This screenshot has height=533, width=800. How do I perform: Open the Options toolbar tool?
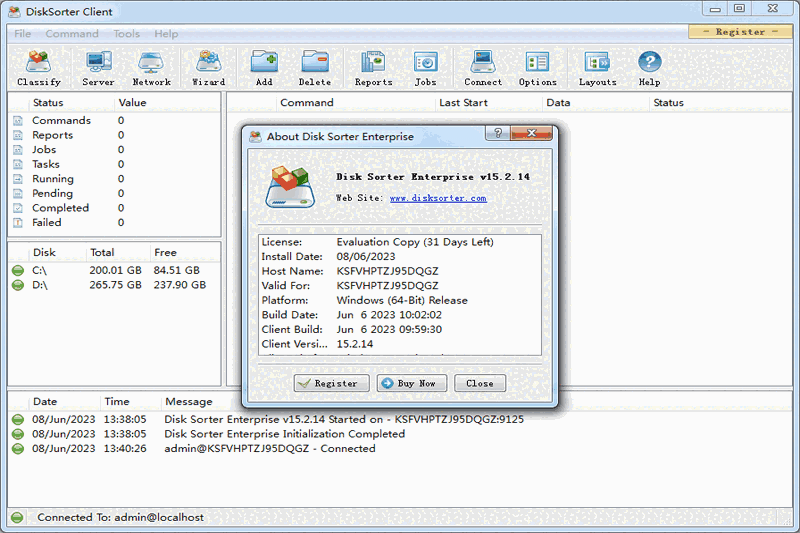coord(537,68)
